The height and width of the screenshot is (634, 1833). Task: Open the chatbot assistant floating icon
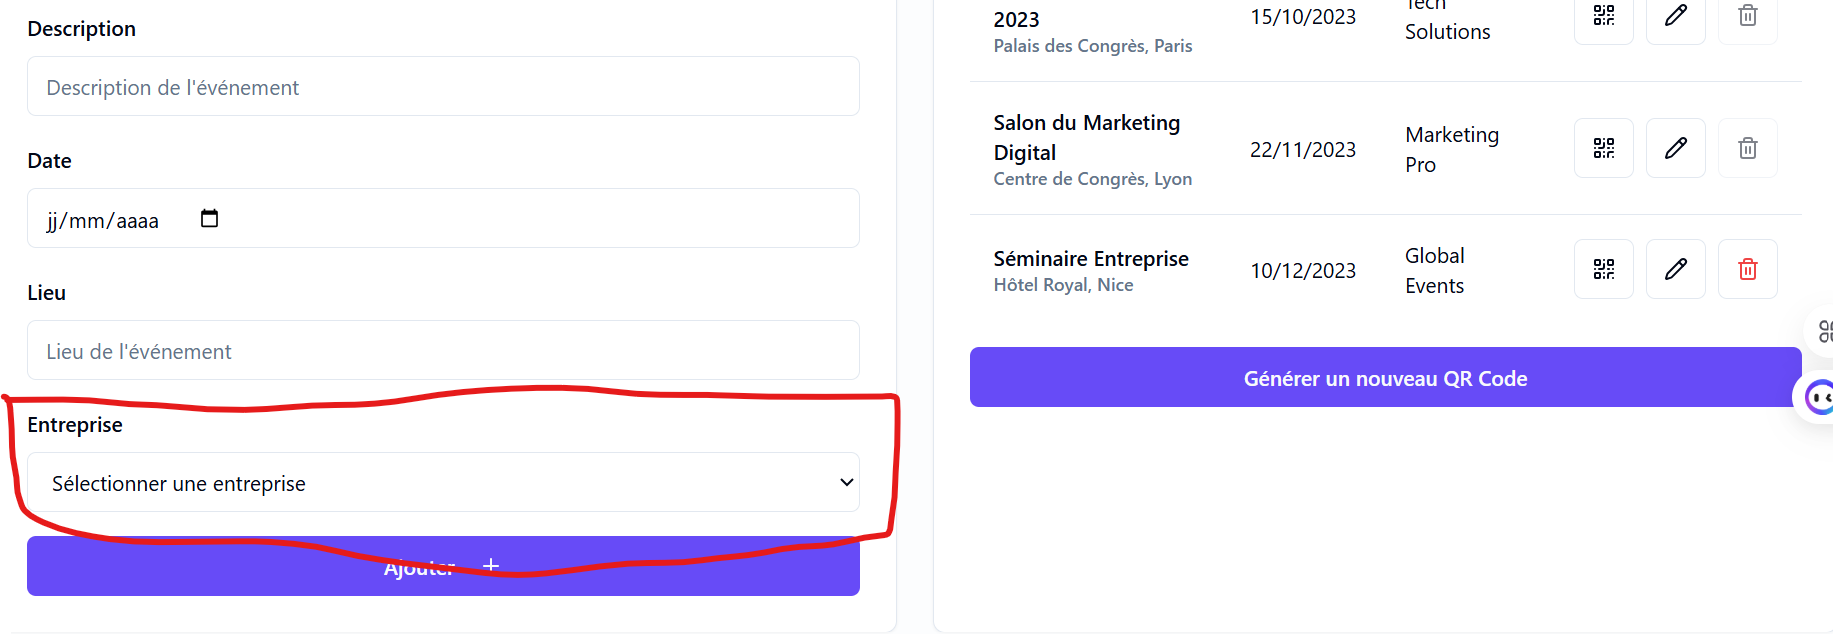(x=1818, y=398)
